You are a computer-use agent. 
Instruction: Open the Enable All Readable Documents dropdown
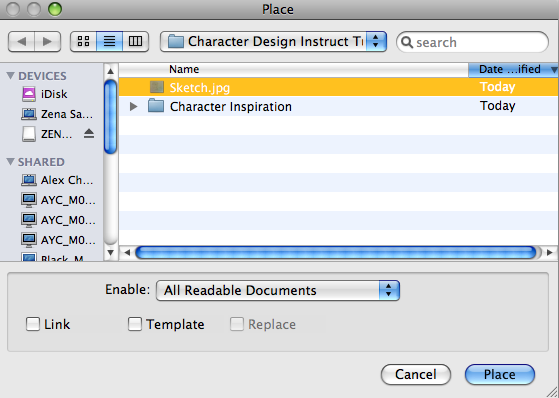278,290
